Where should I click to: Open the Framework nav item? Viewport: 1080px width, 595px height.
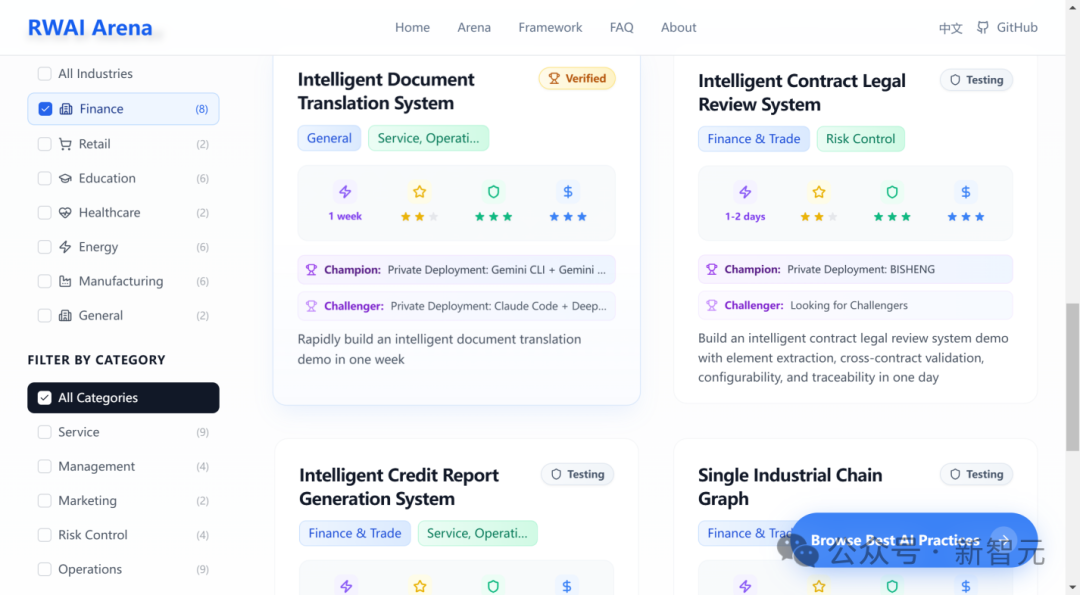click(550, 28)
